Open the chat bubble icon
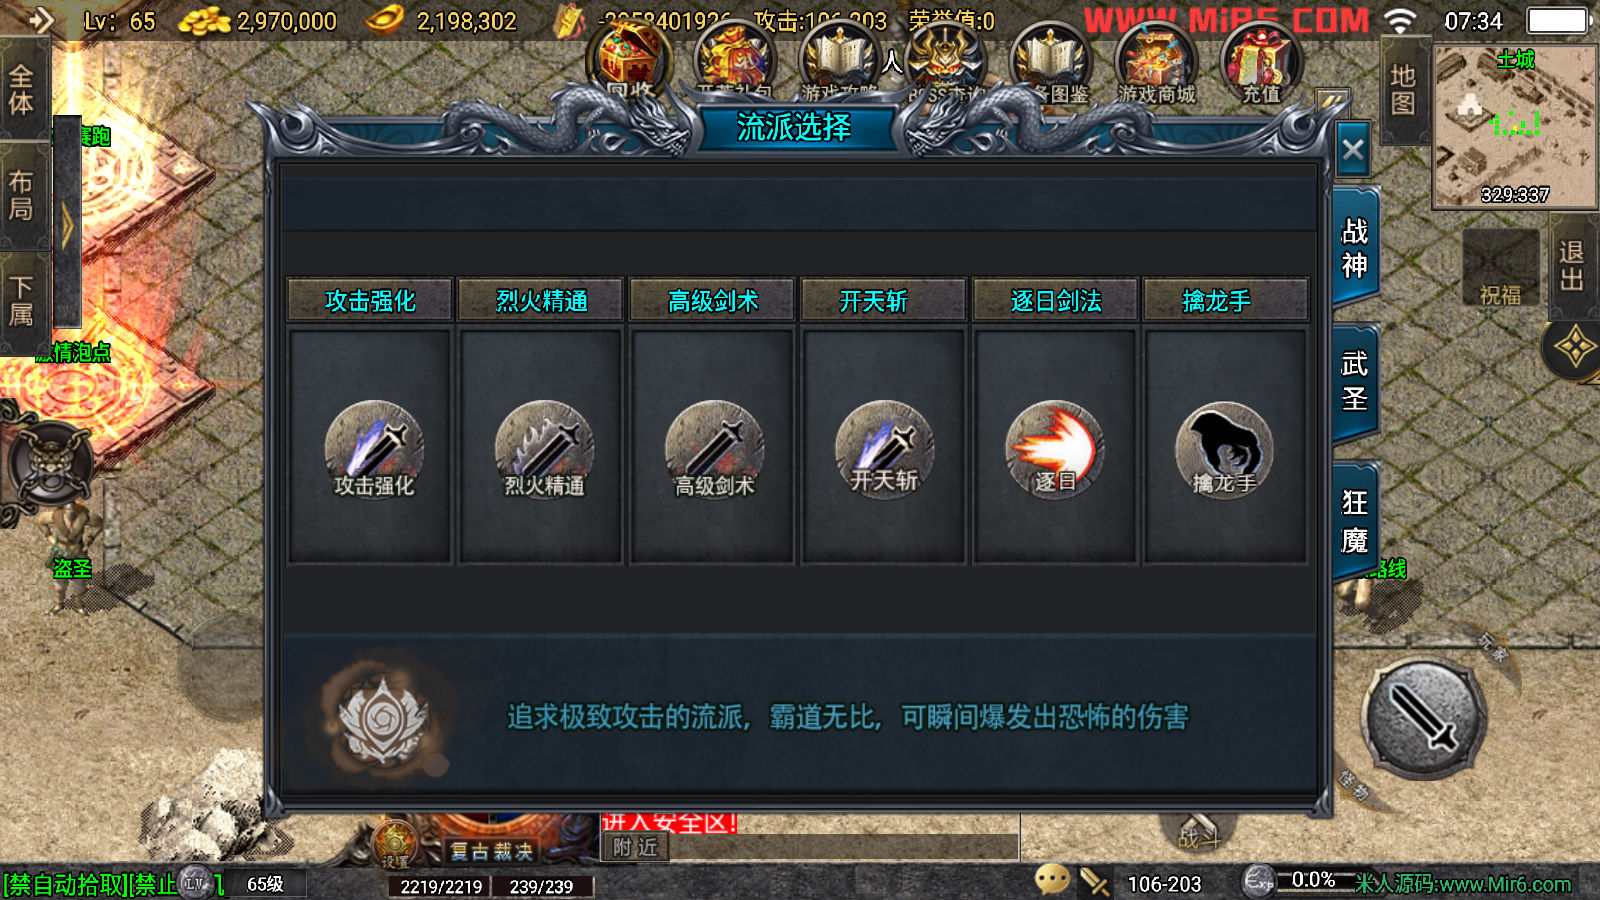 pos(1052,880)
